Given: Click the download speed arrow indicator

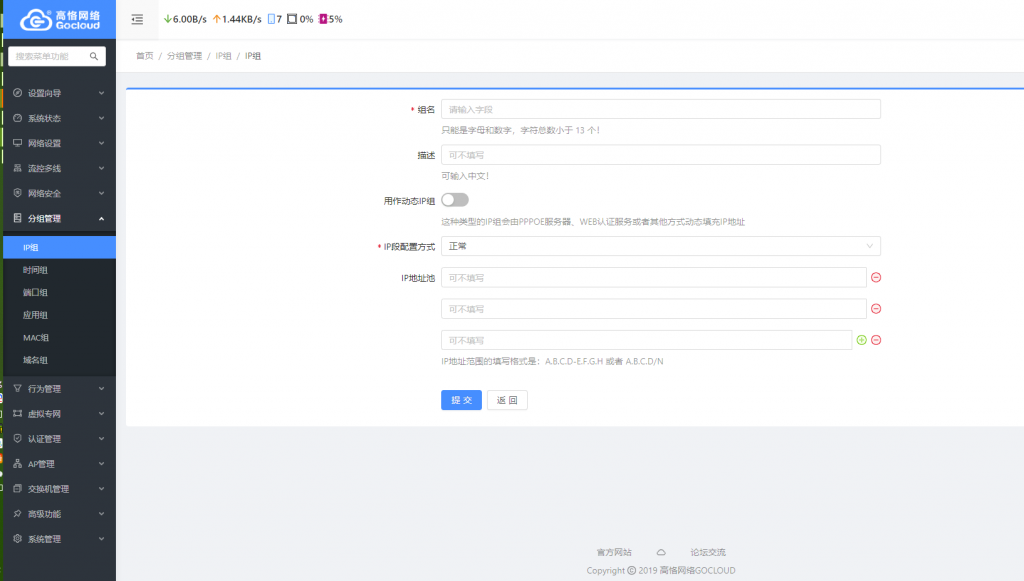Looking at the screenshot, I should click(168, 19).
